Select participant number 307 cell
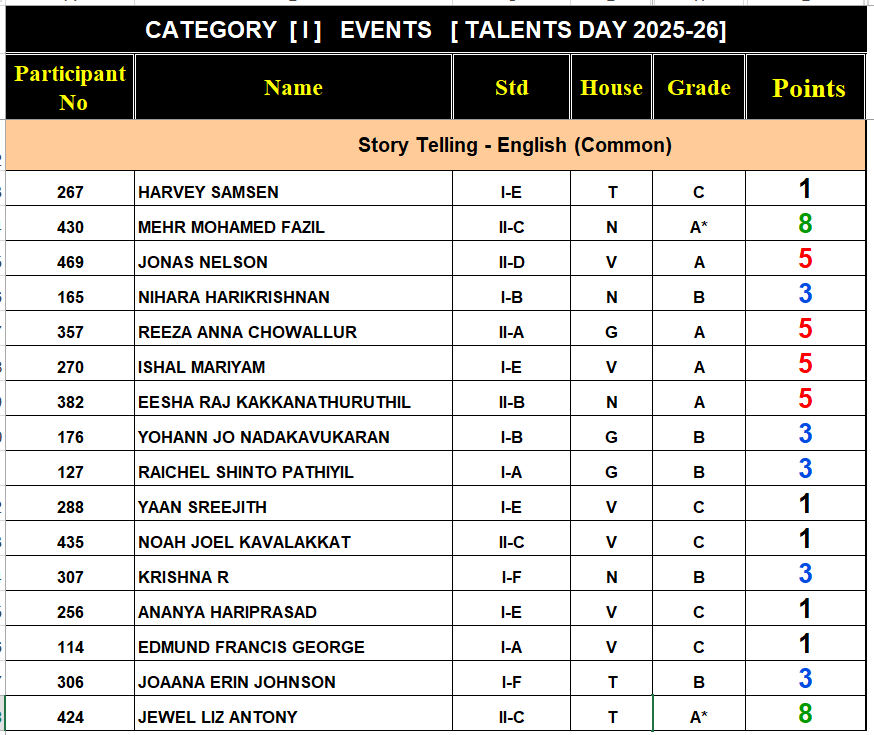874x735 pixels. point(70,574)
